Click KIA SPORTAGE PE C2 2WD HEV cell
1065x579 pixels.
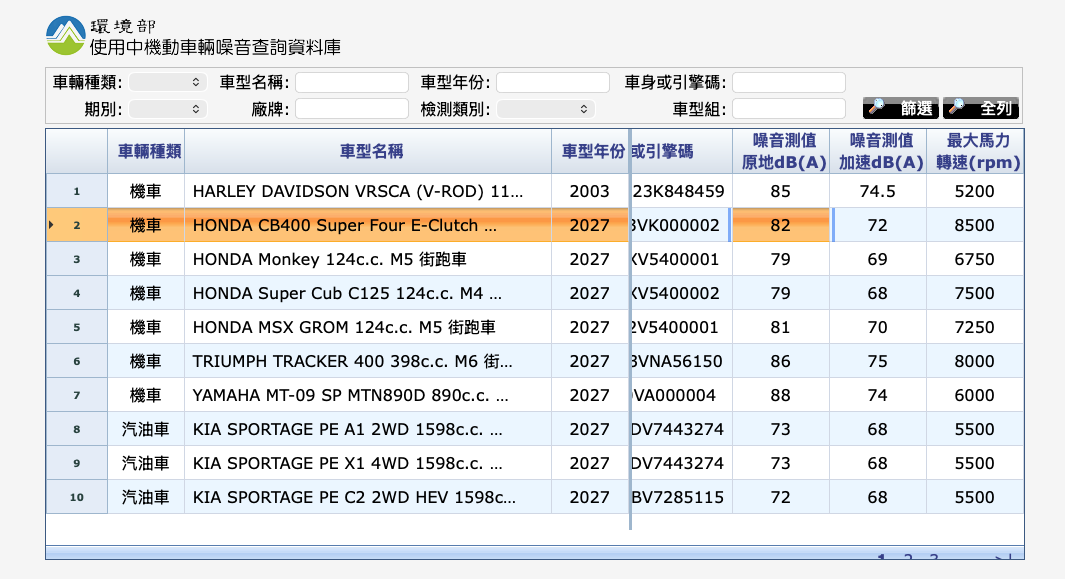tap(368, 497)
